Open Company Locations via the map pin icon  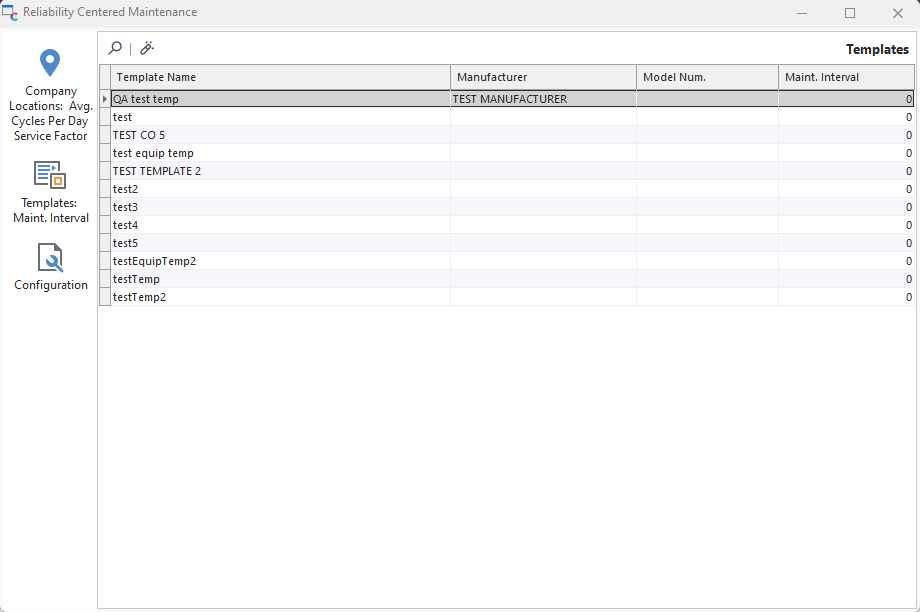(50, 63)
